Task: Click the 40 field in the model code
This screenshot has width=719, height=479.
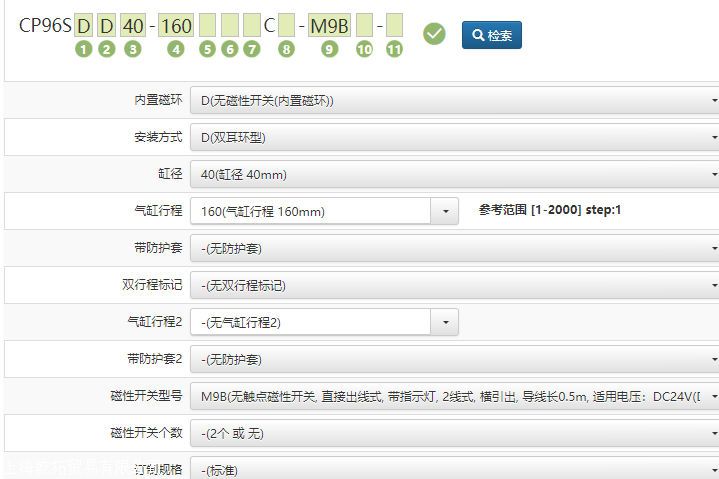Action: pyautogui.click(x=133, y=26)
